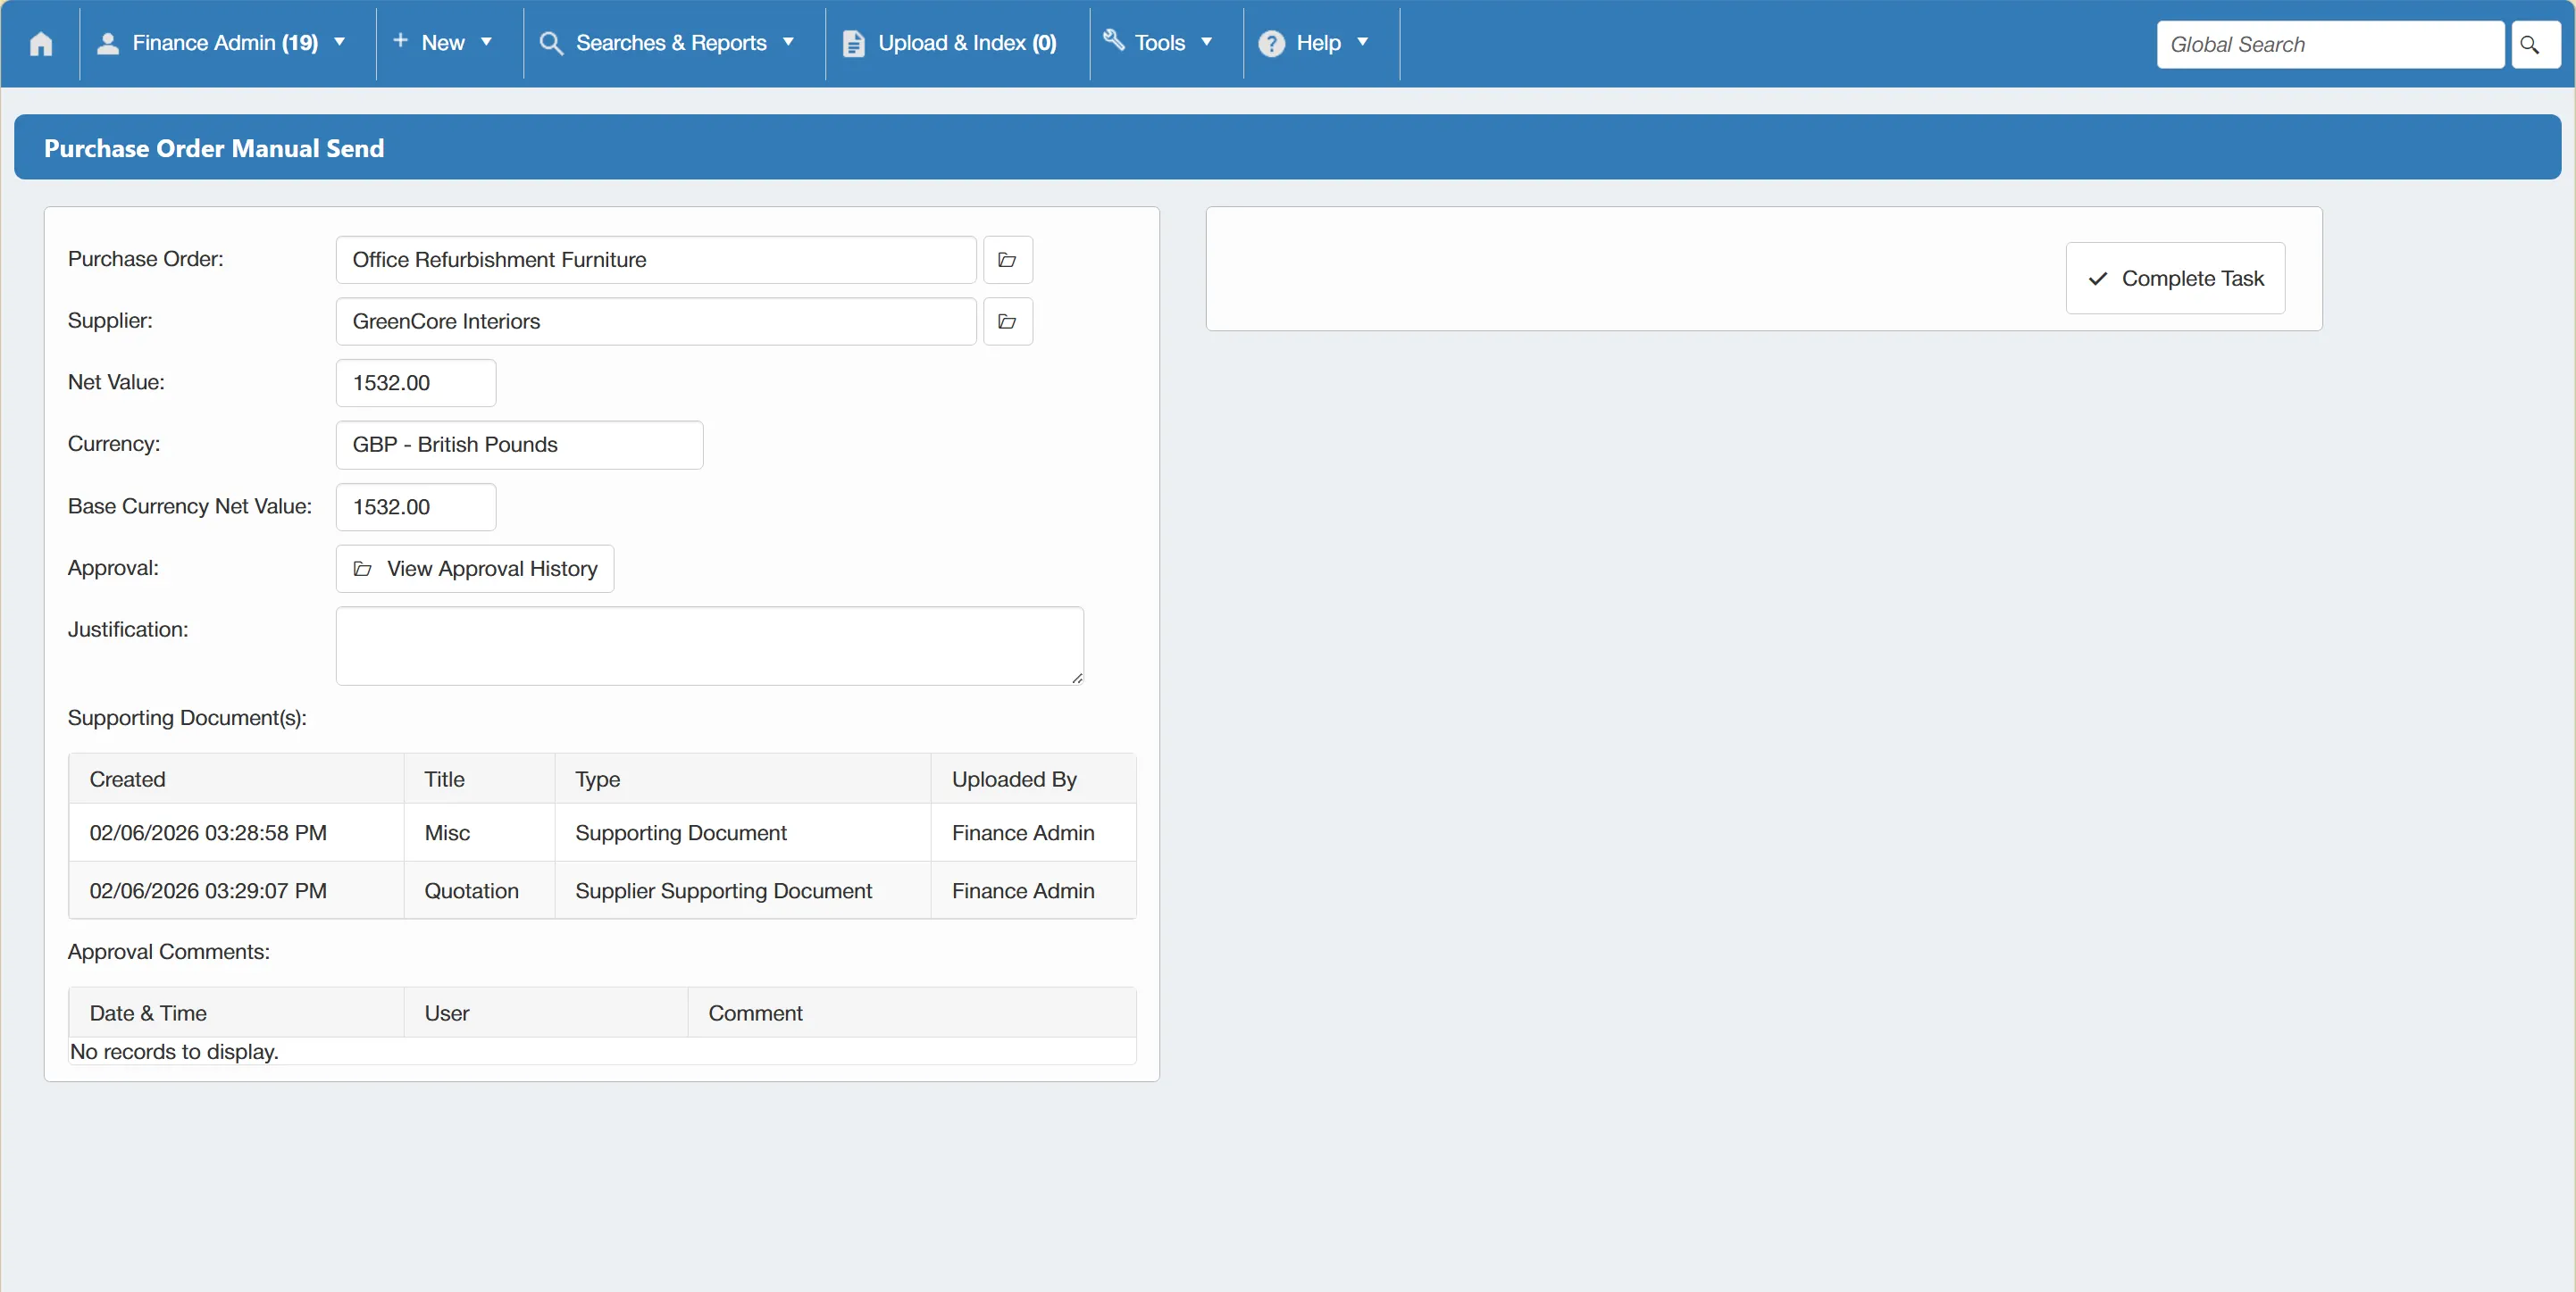Click the Searches & Reports magnifier icon
Image resolution: width=2576 pixels, height=1292 pixels.
[x=551, y=44]
